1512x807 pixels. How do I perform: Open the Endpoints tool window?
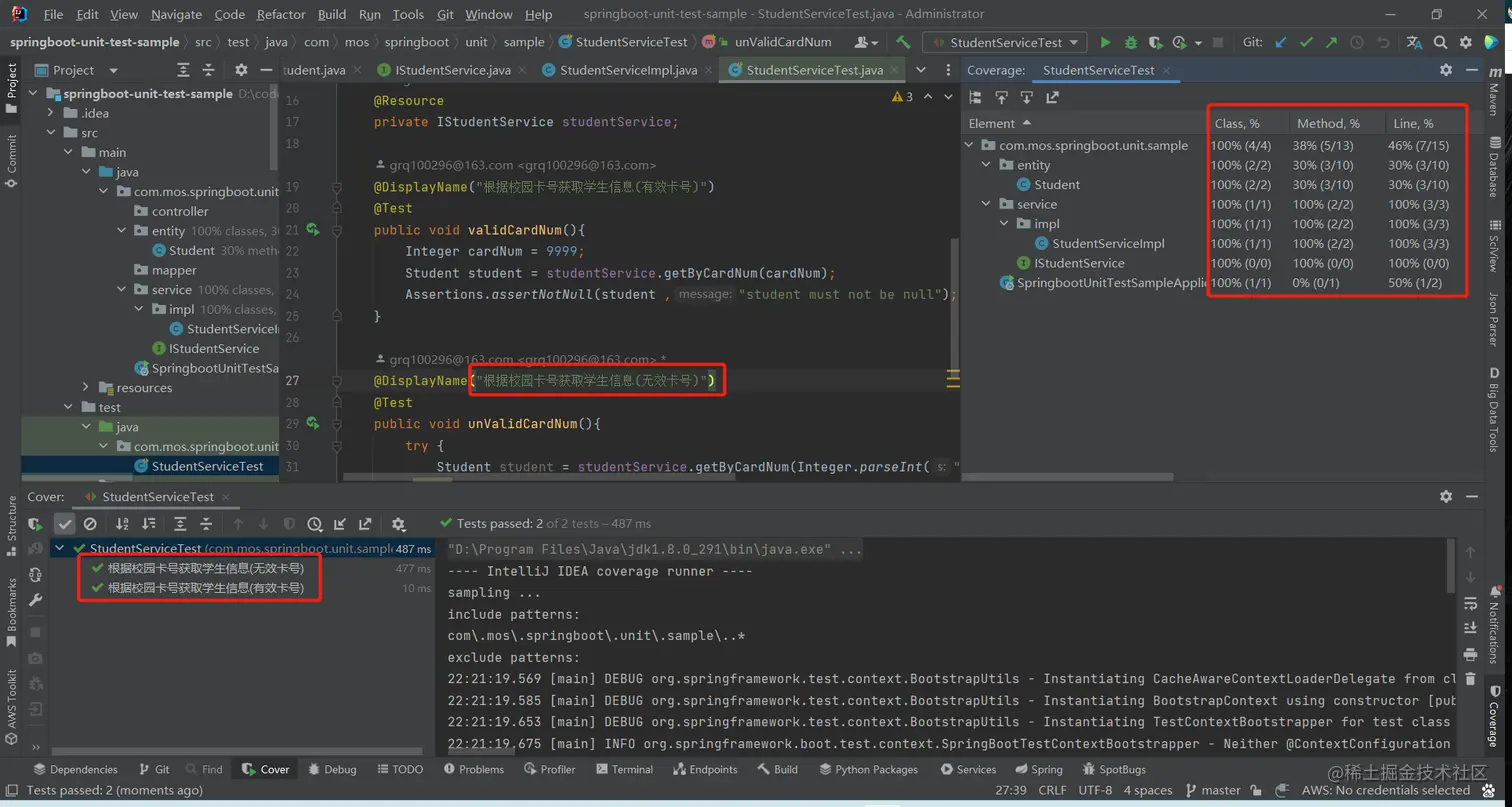705,769
